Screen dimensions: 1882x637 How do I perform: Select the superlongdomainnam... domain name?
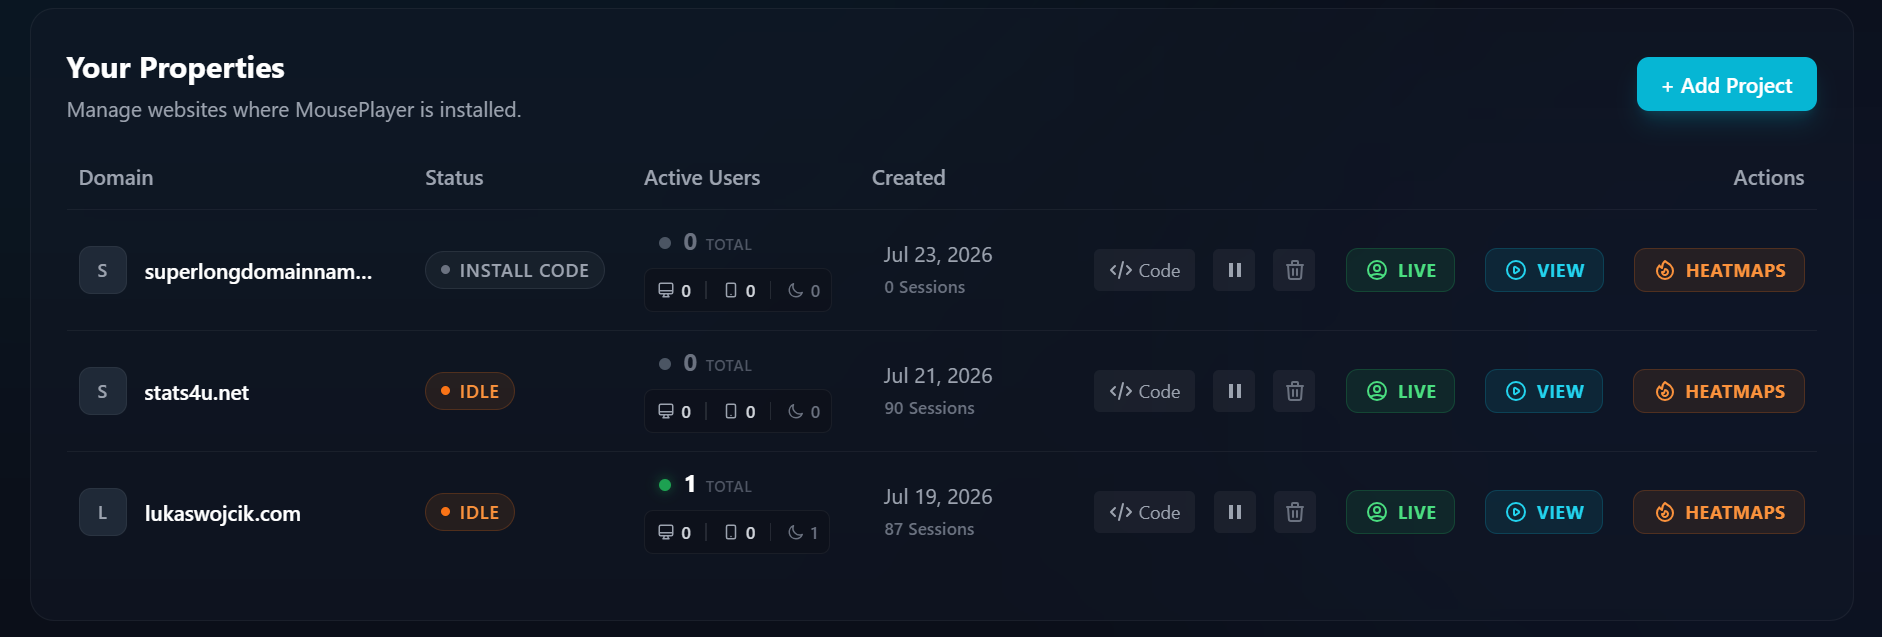pos(258,271)
